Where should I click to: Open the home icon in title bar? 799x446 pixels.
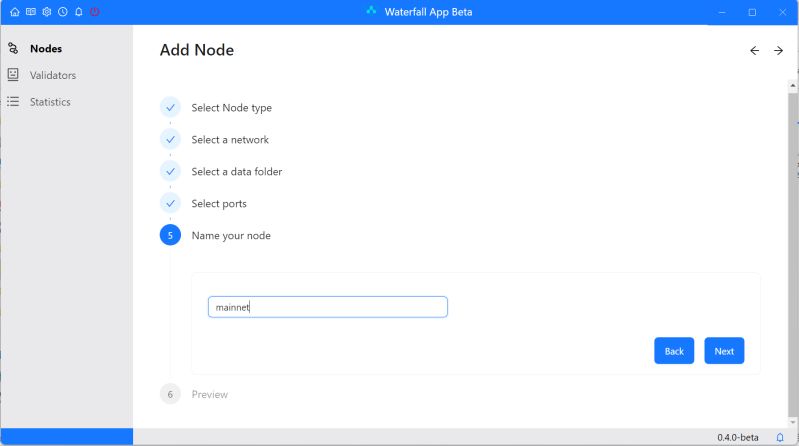click(15, 12)
